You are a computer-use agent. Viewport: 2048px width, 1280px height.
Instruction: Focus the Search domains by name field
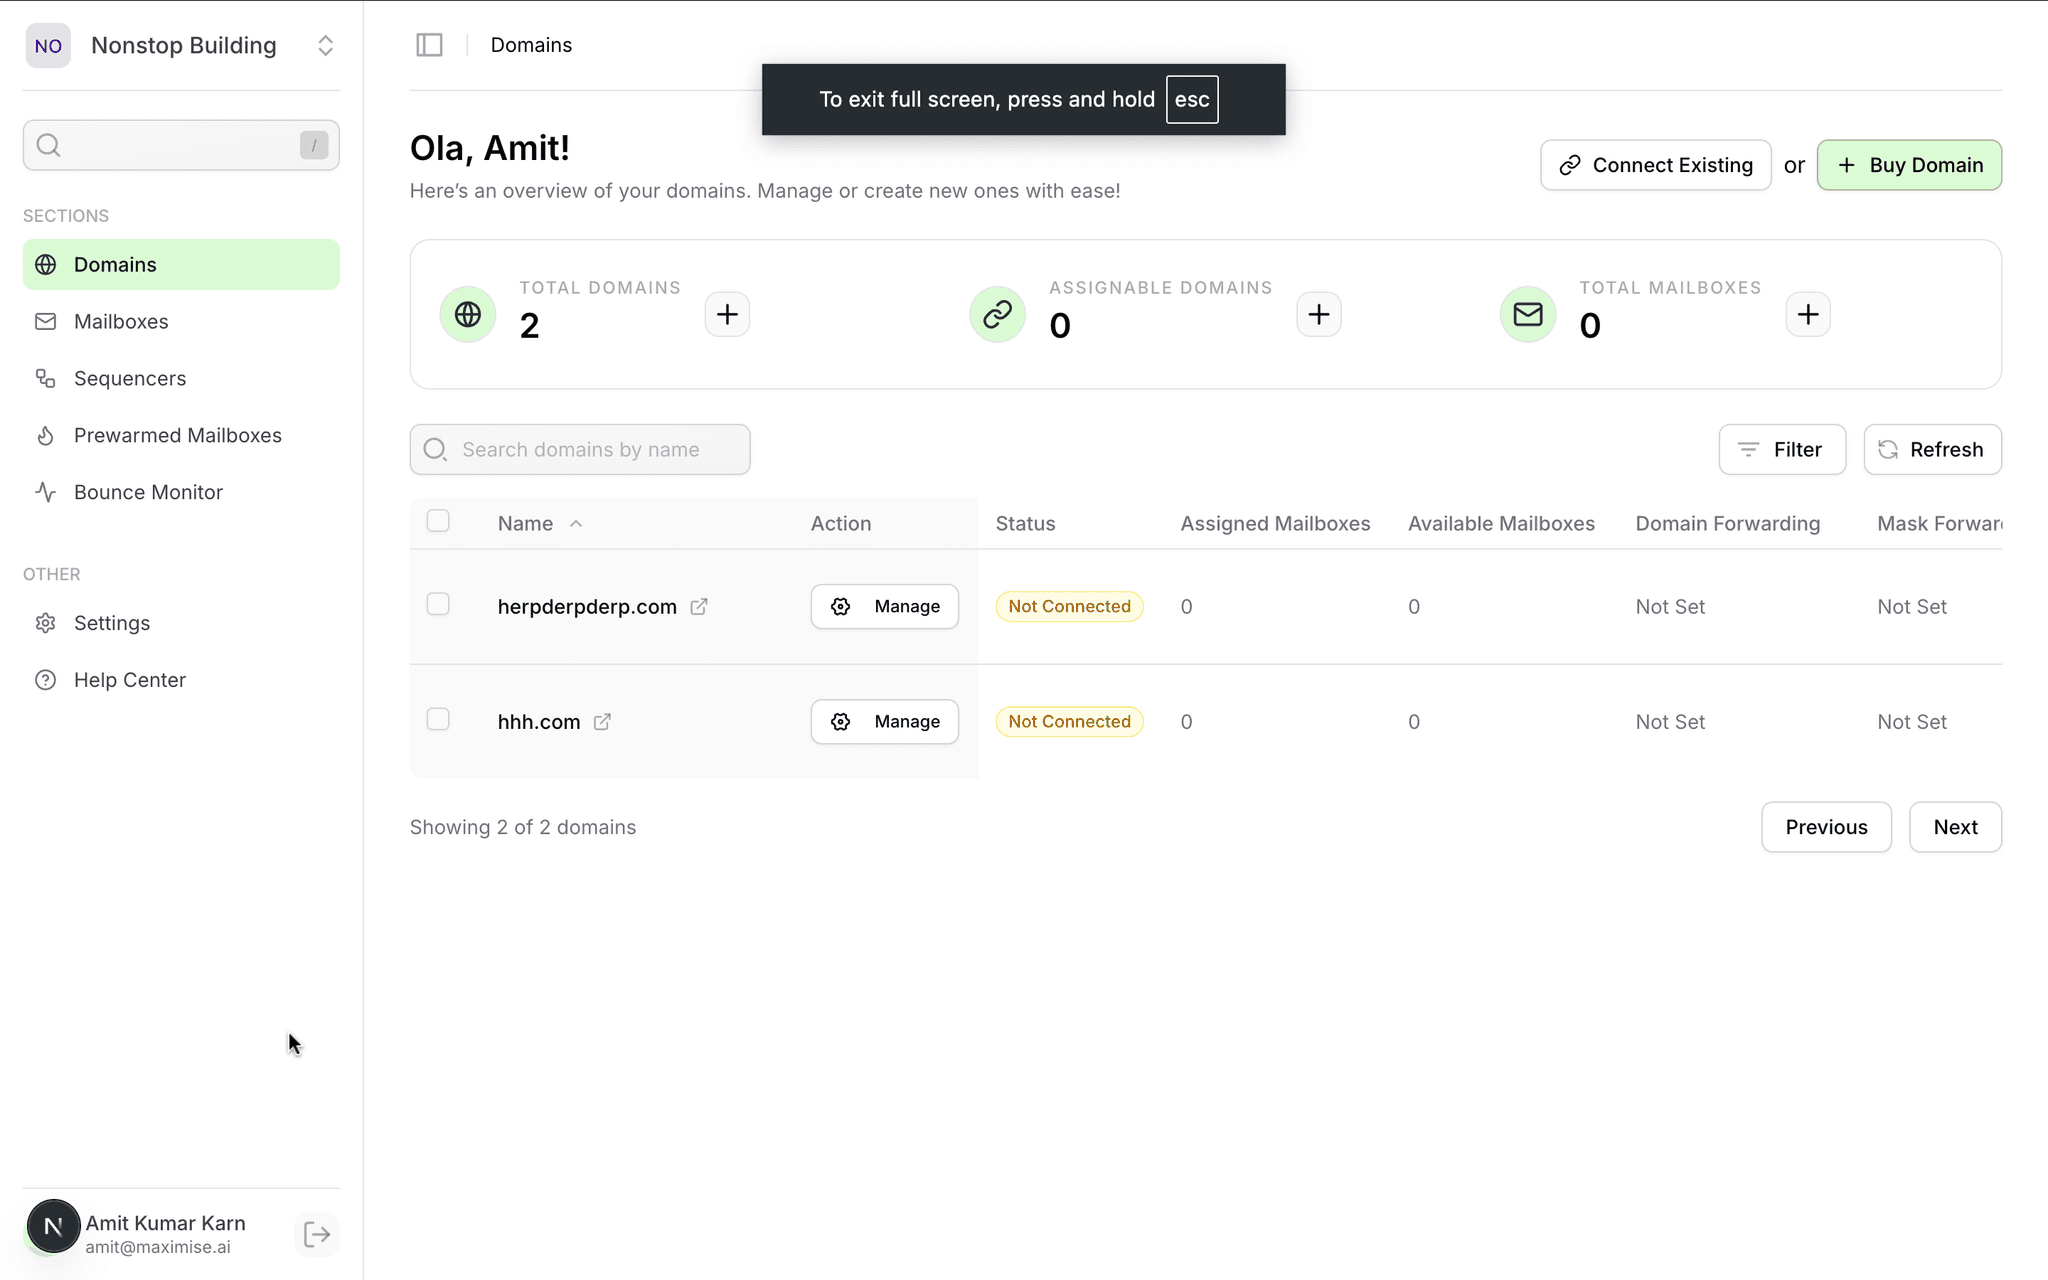pyautogui.click(x=580, y=449)
